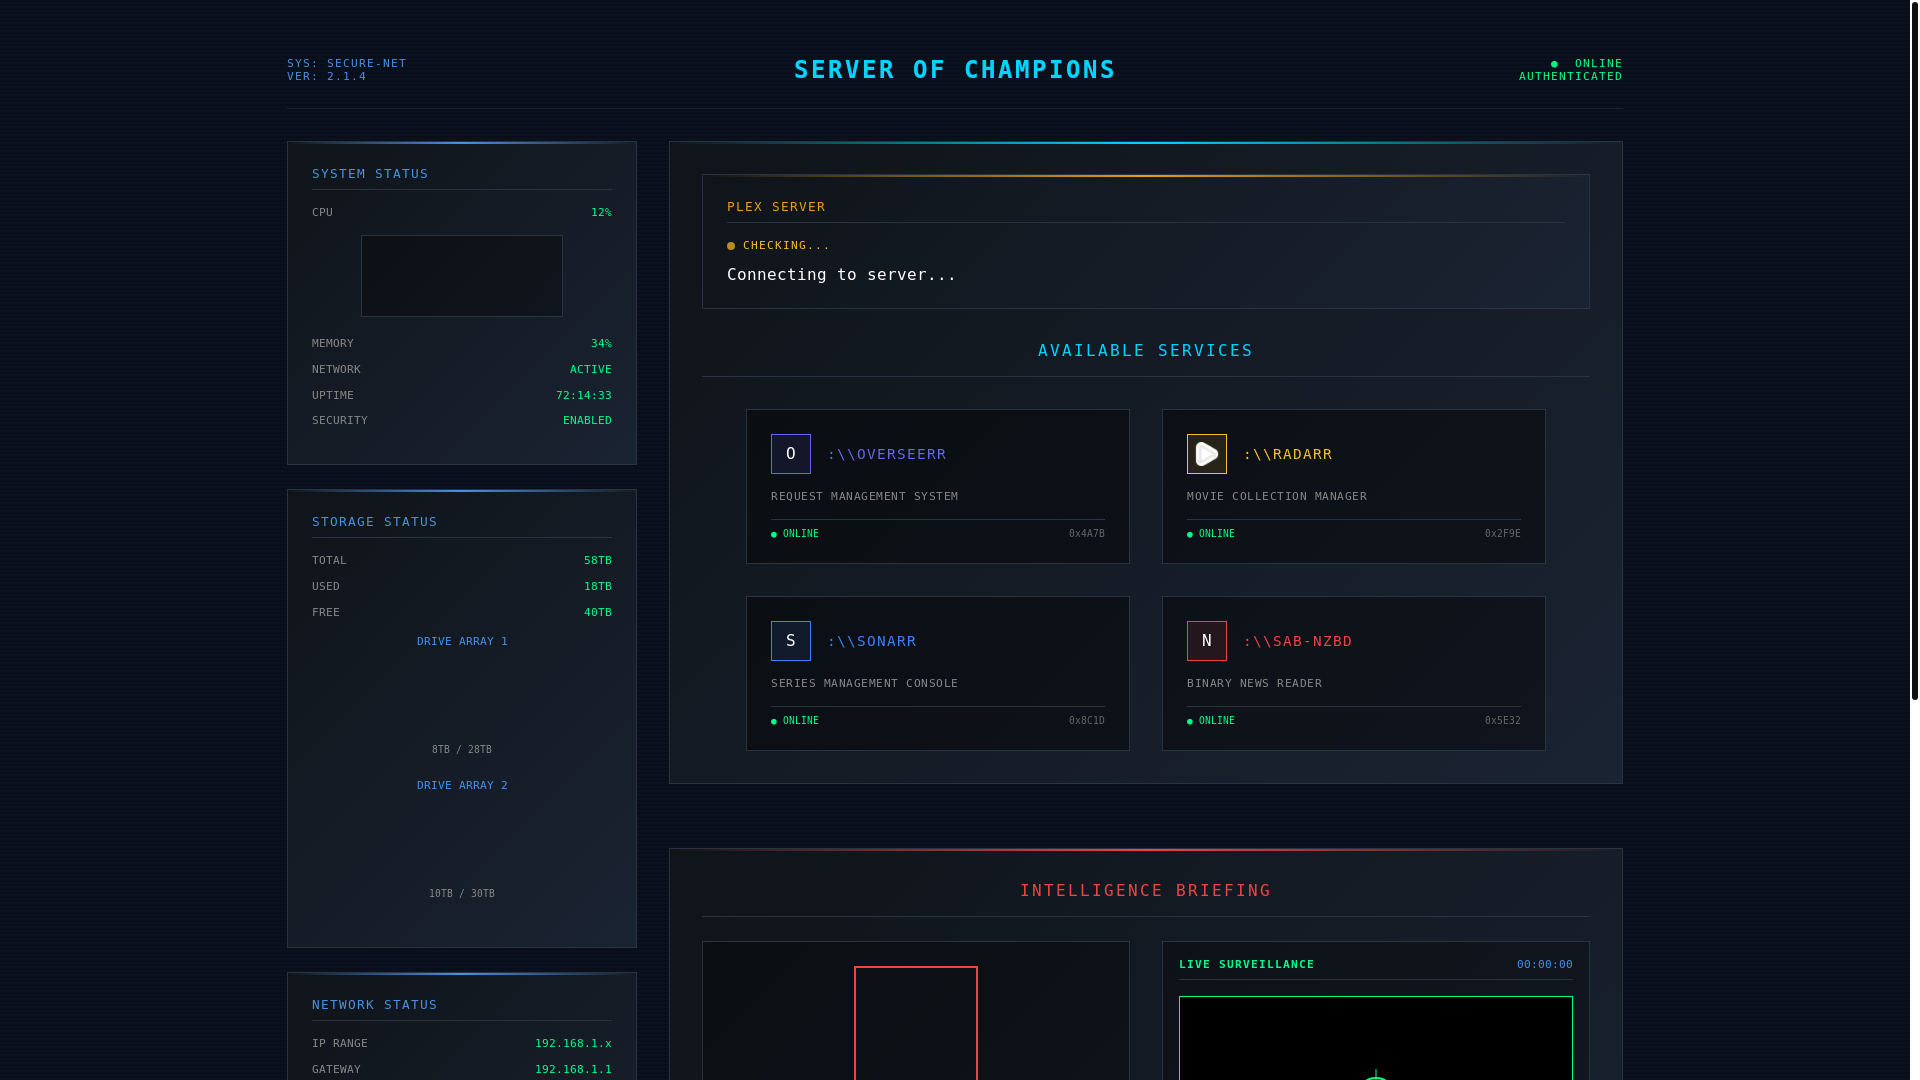Click BINARY NEWS READER description
This screenshot has width=1920, height=1080.
[1254, 684]
